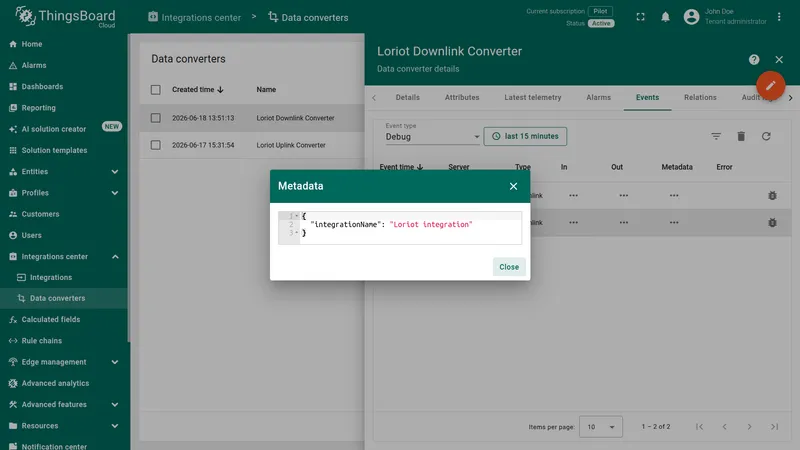Open the top-right three-dot menu
Image resolution: width=800 pixels, height=450 pixels.
click(x=779, y=17)
